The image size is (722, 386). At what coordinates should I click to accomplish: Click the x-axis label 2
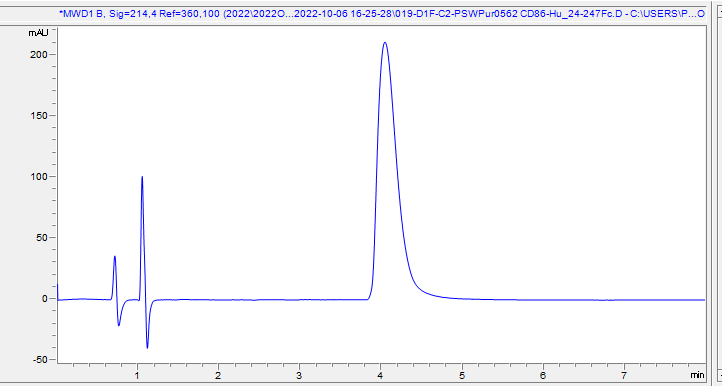point(218,375)
